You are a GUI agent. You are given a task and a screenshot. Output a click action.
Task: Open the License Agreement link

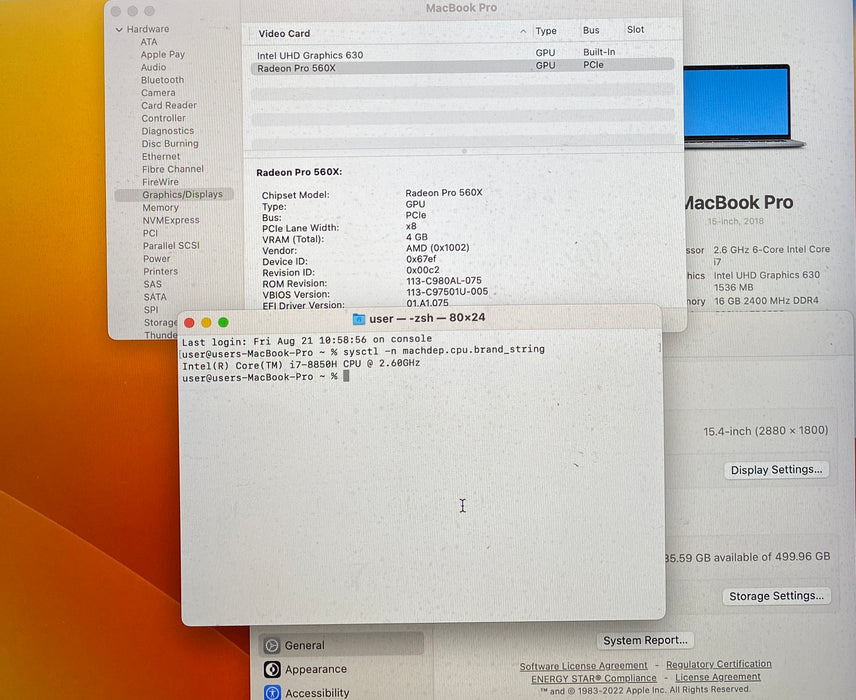(x=718, y=677)
